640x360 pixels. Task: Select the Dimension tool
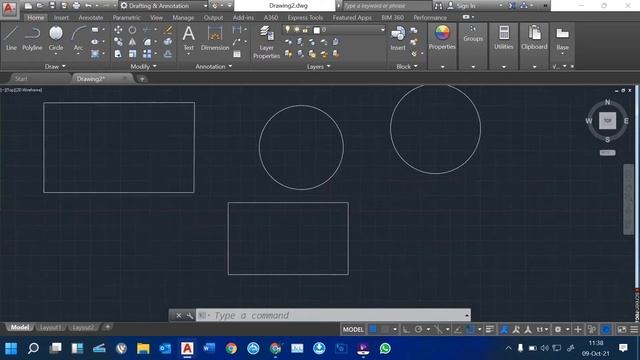(215, 38)
